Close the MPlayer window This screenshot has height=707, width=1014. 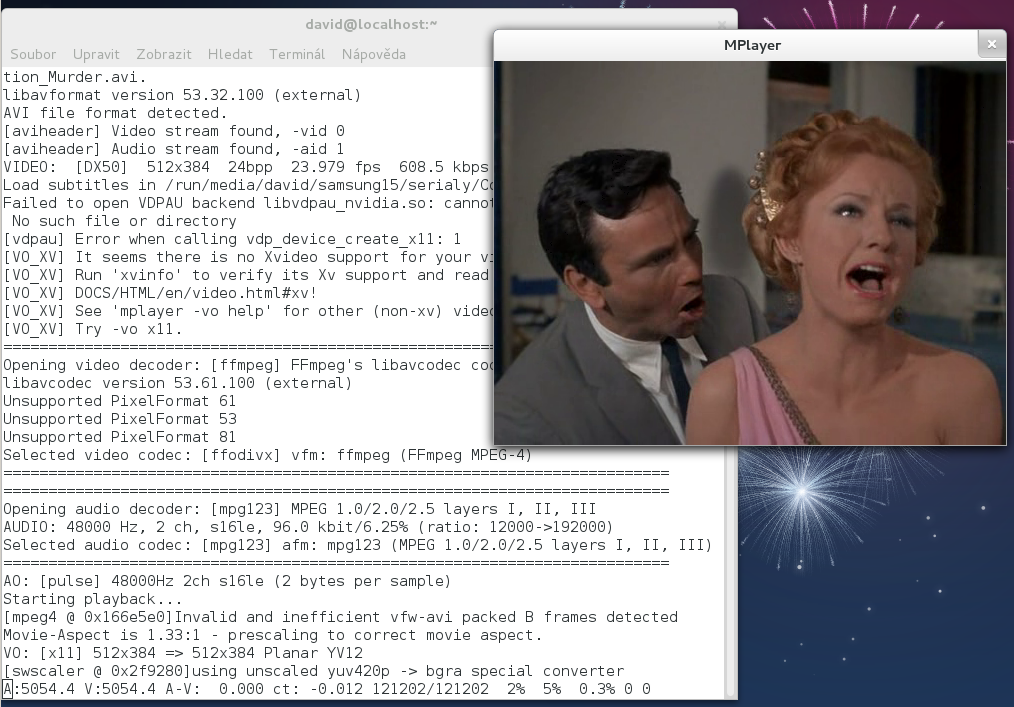pyautogui.click(x=992, y=44)
